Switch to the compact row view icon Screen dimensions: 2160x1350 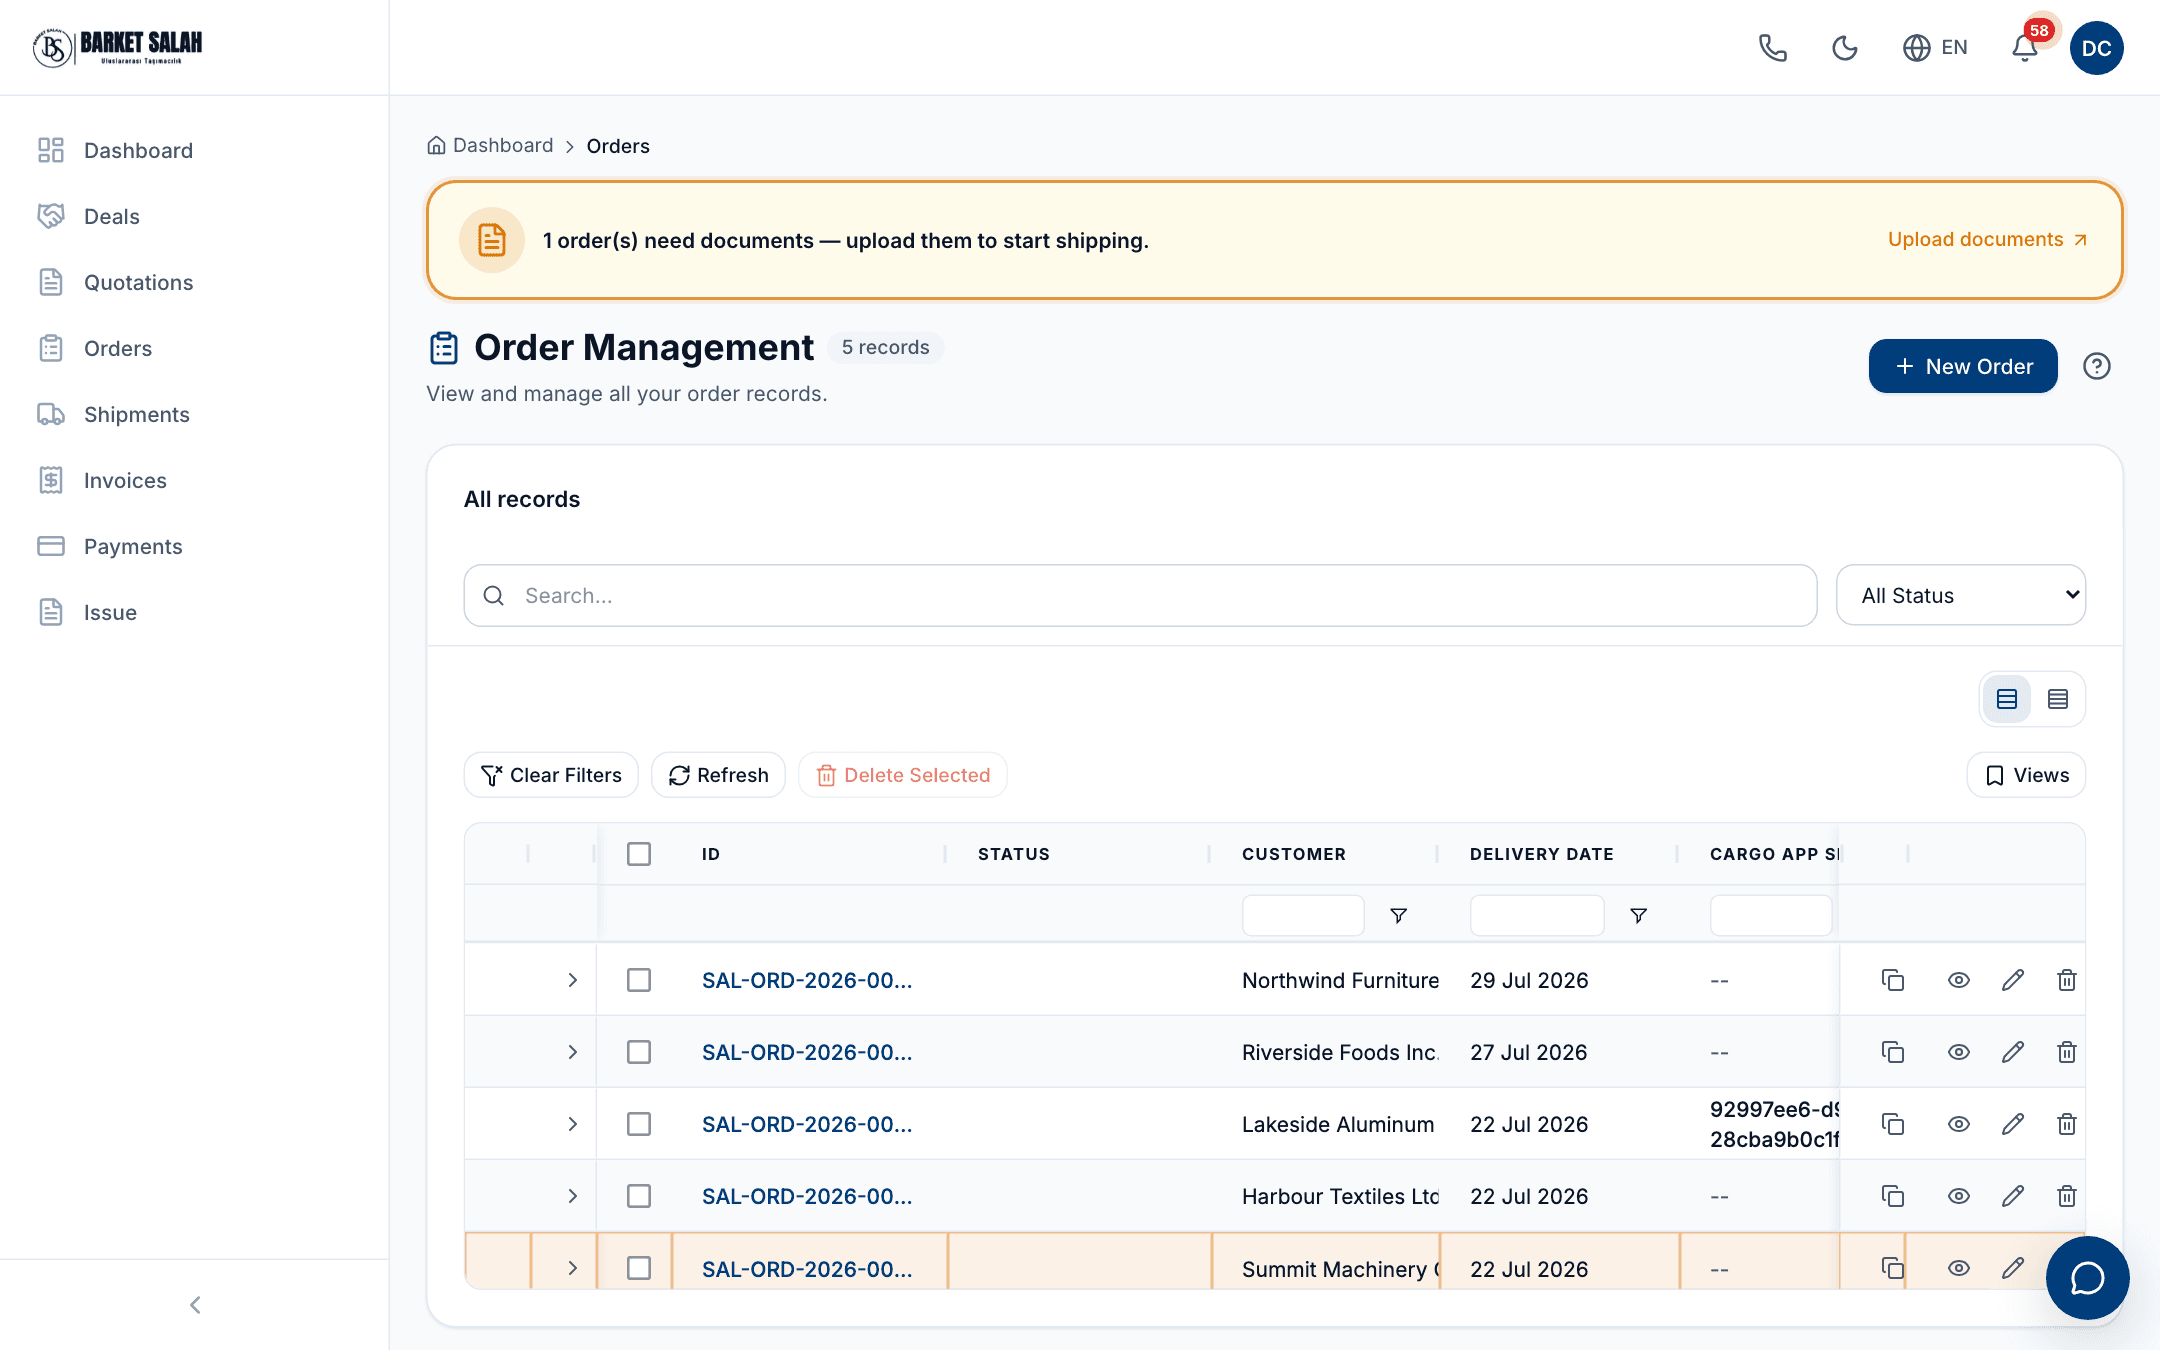pos(2058,699)
